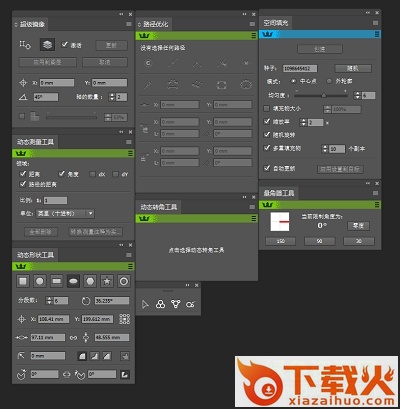400x409 pixels.
Task: Switch to the 动态转角工具 tab
Action: (159, 207)
